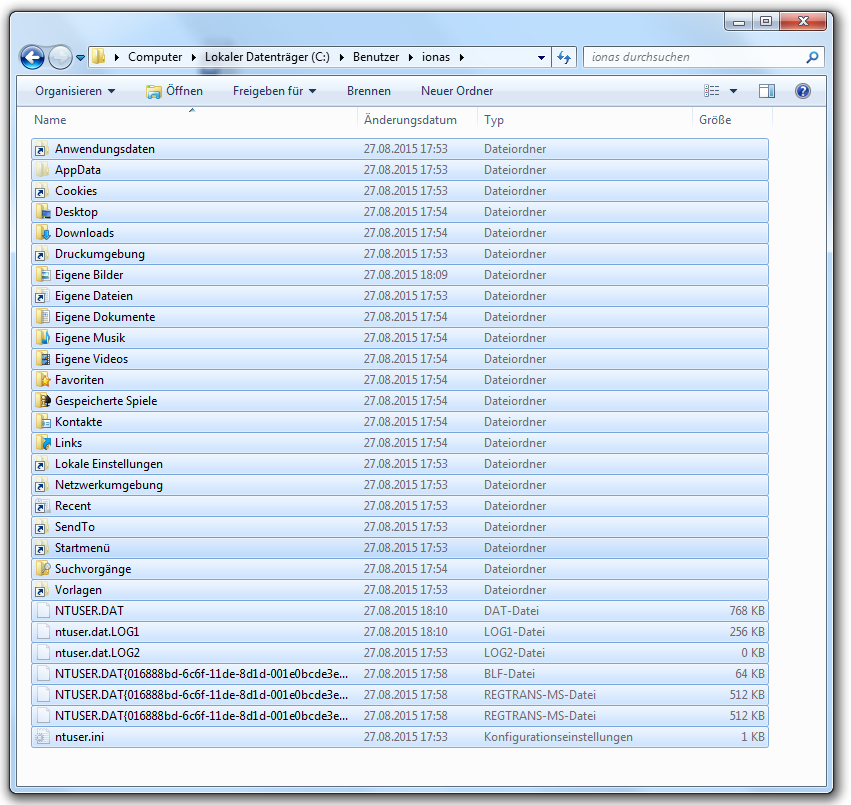Select the NTUSER.DAT file name
This screenshot has width=851, height=805.
pos(89,611)
